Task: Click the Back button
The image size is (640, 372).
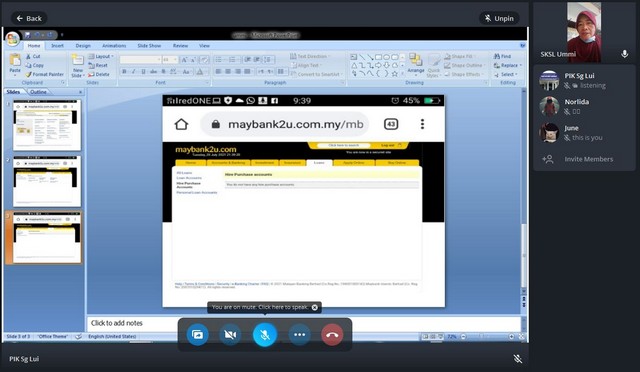Action: 29,18
